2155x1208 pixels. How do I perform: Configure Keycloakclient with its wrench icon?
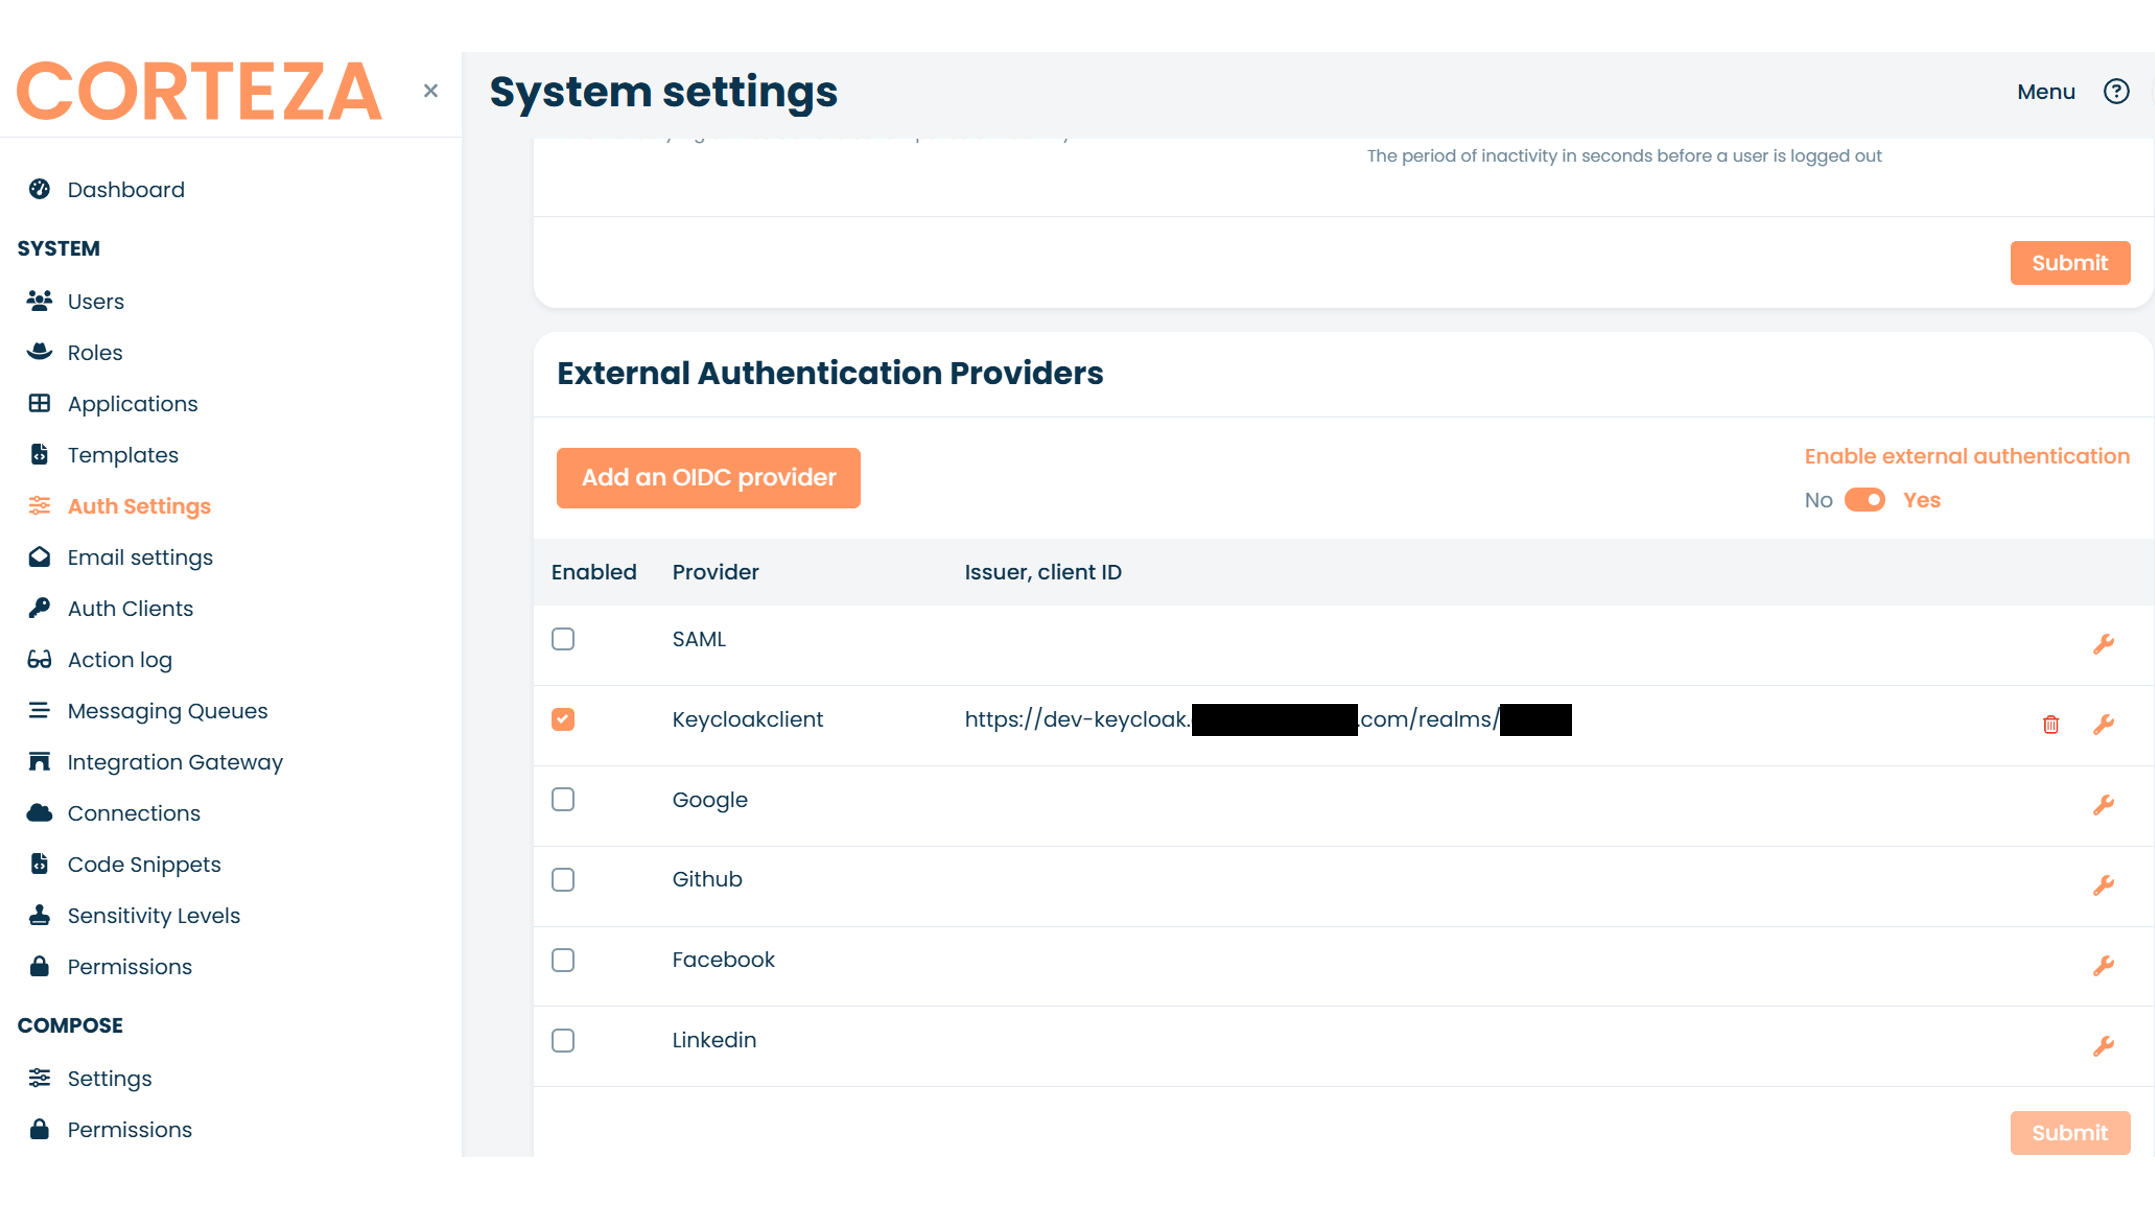point(2104,723)
